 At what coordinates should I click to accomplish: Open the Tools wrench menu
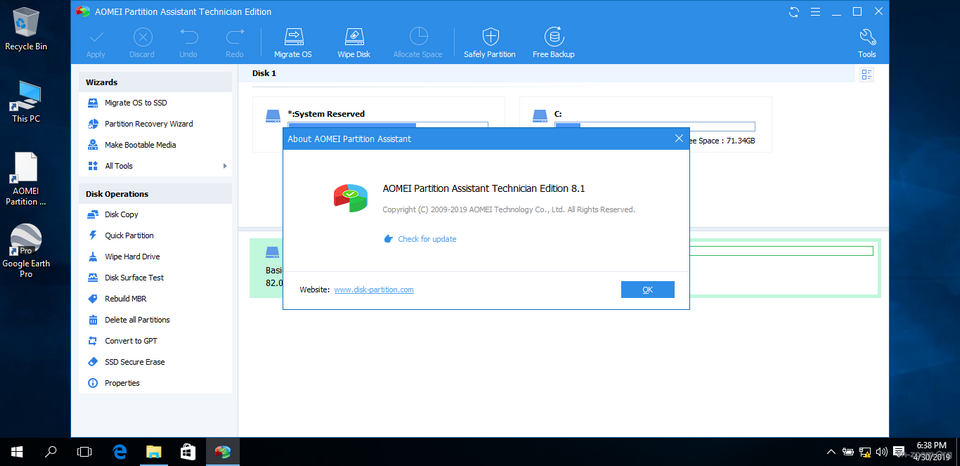click(x=867, y=42)
